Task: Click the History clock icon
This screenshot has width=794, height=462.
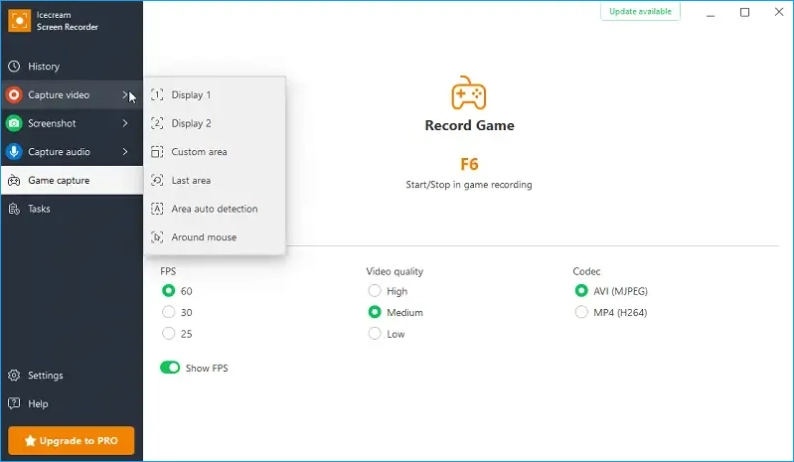Action: (14, 66)
